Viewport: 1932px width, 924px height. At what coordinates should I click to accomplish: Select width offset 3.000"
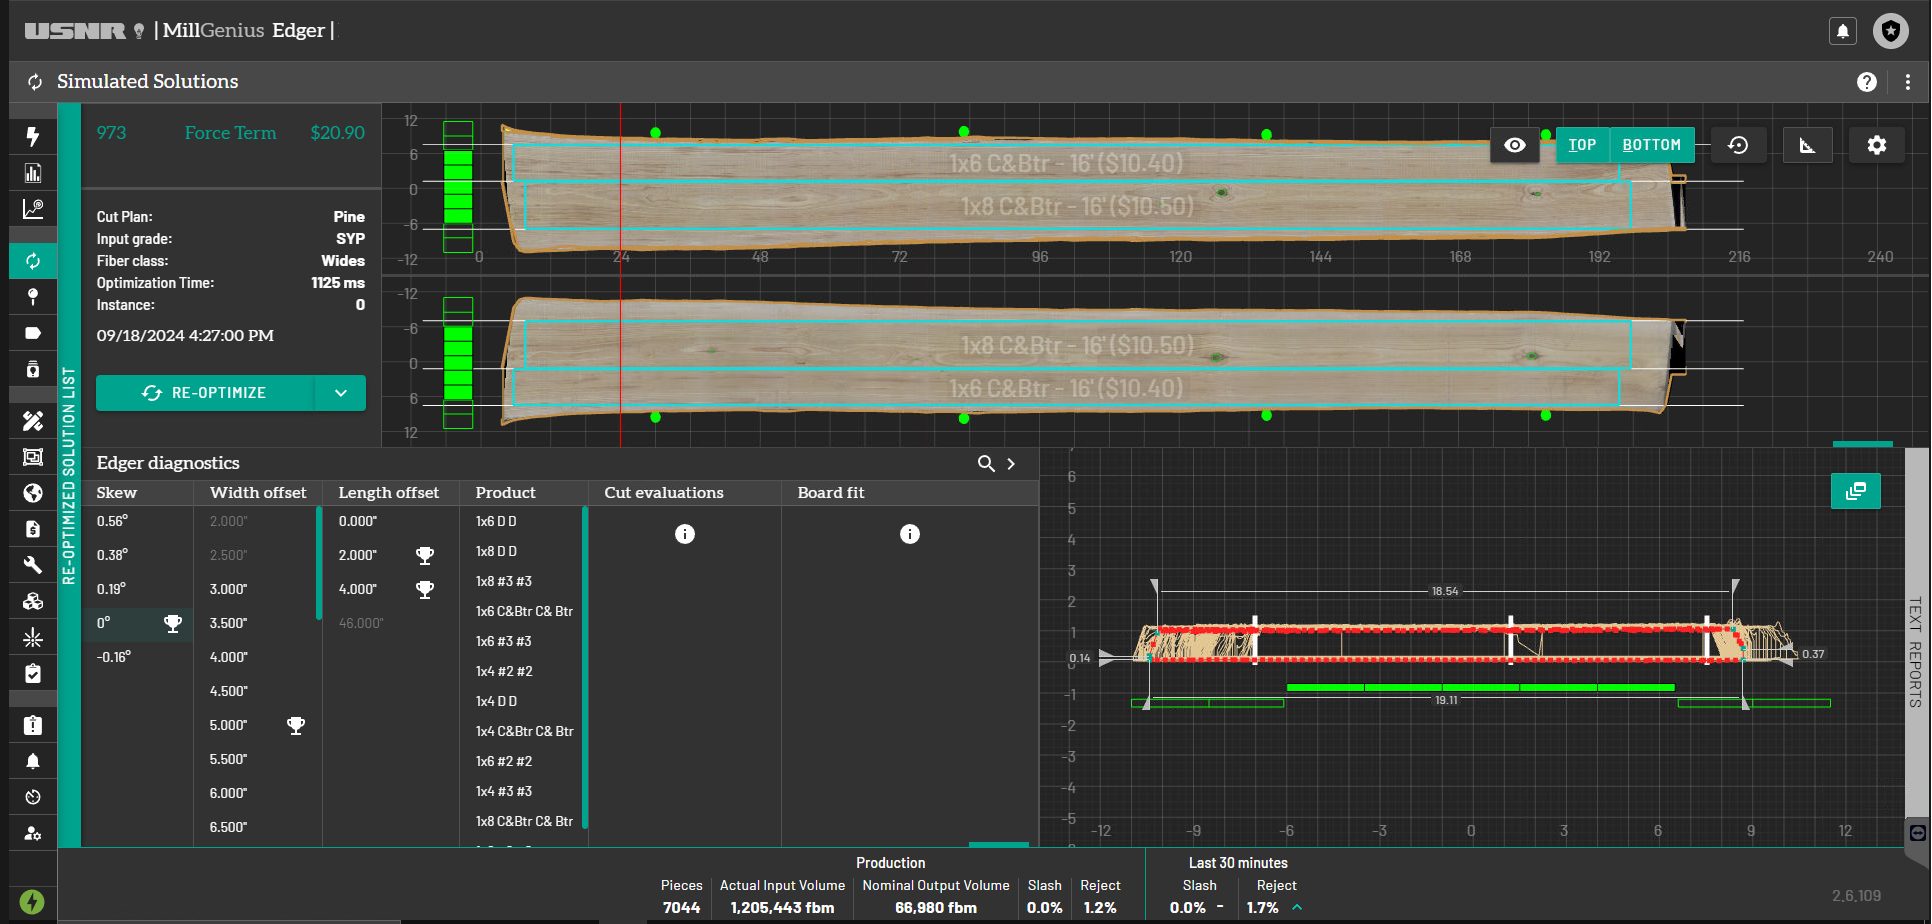[x=228, y=589]
